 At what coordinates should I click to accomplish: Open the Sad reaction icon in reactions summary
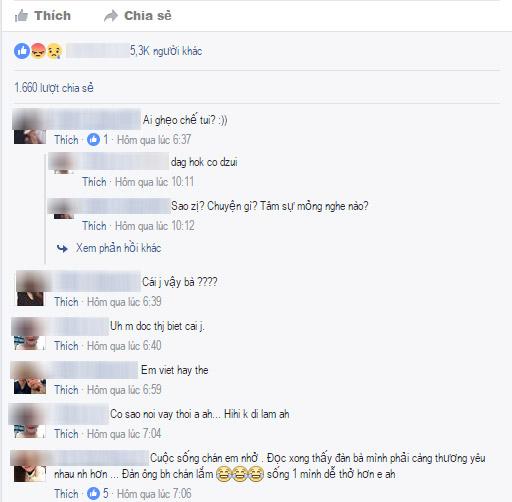(x=54, y=51)
